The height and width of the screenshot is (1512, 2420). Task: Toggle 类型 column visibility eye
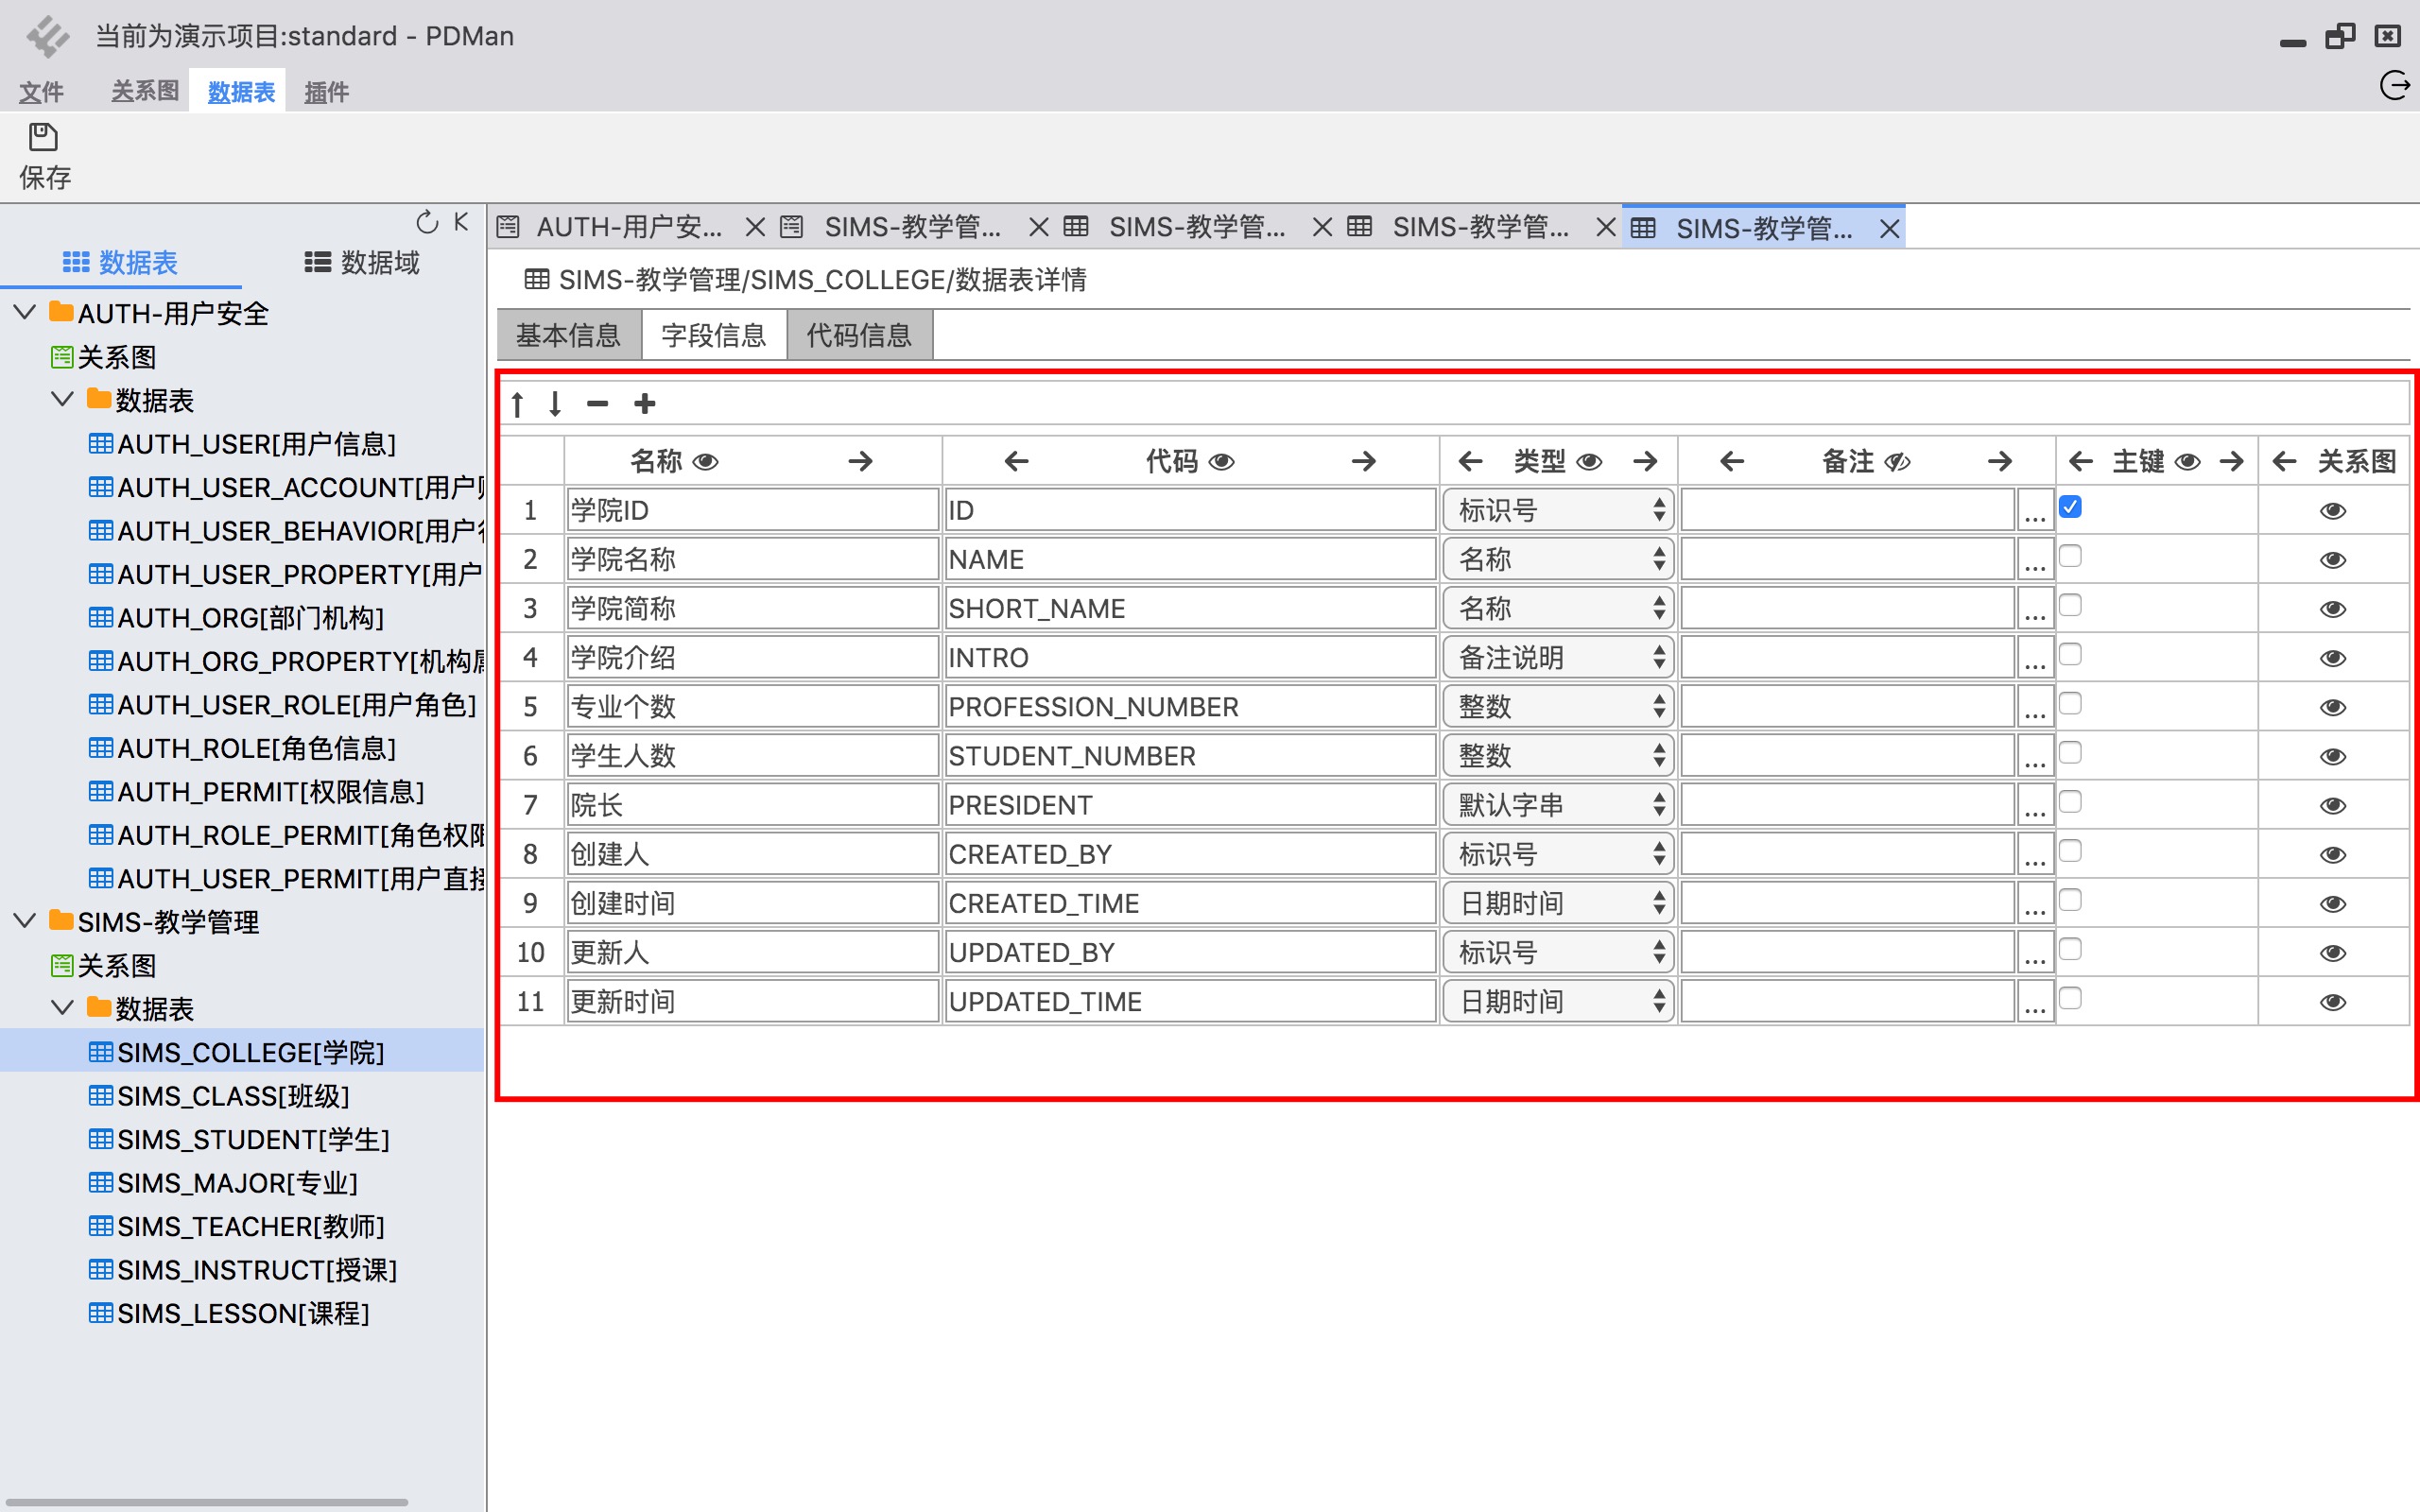1589,461
